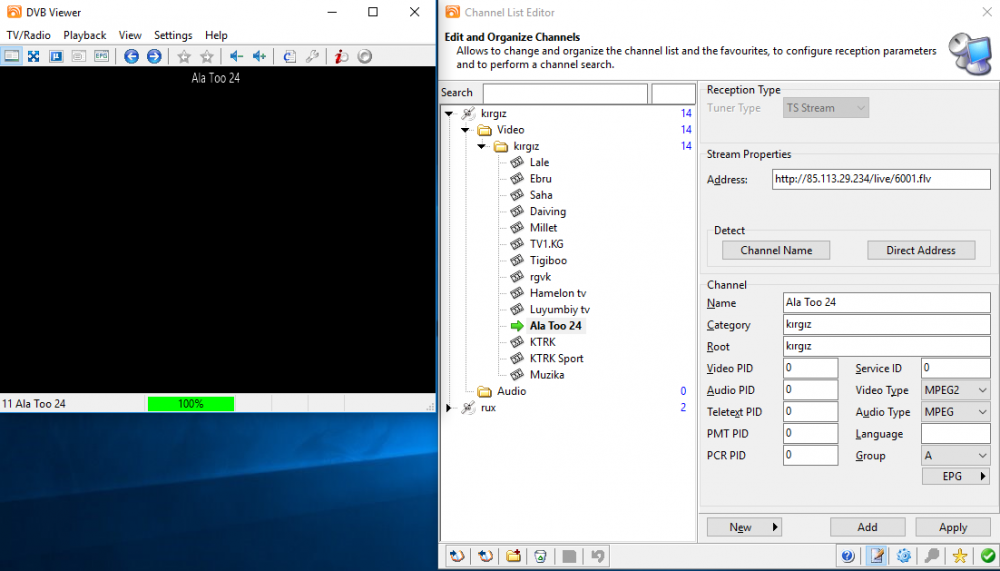Collapse the Video folder node
Viewport: 1000px width, 571px height.
pyautogui.click(x=465, y=130)
